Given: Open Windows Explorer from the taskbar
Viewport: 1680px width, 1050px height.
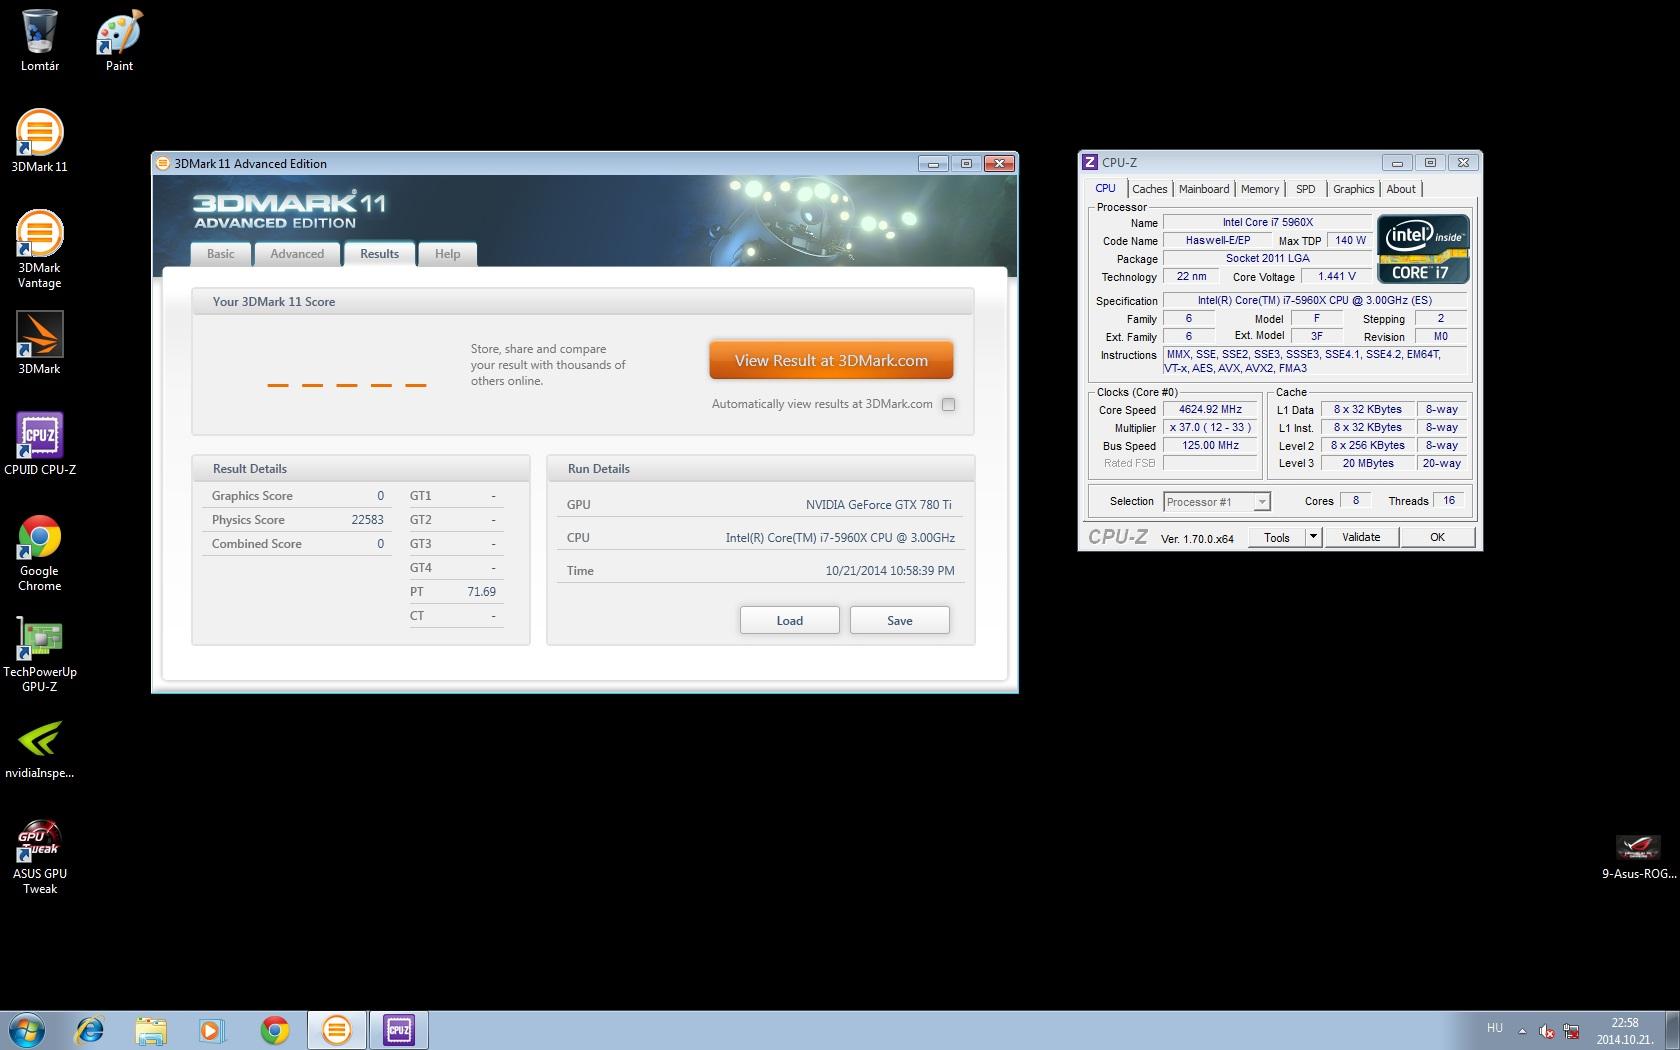Looking at the screenshot, I should point(151,1030).
